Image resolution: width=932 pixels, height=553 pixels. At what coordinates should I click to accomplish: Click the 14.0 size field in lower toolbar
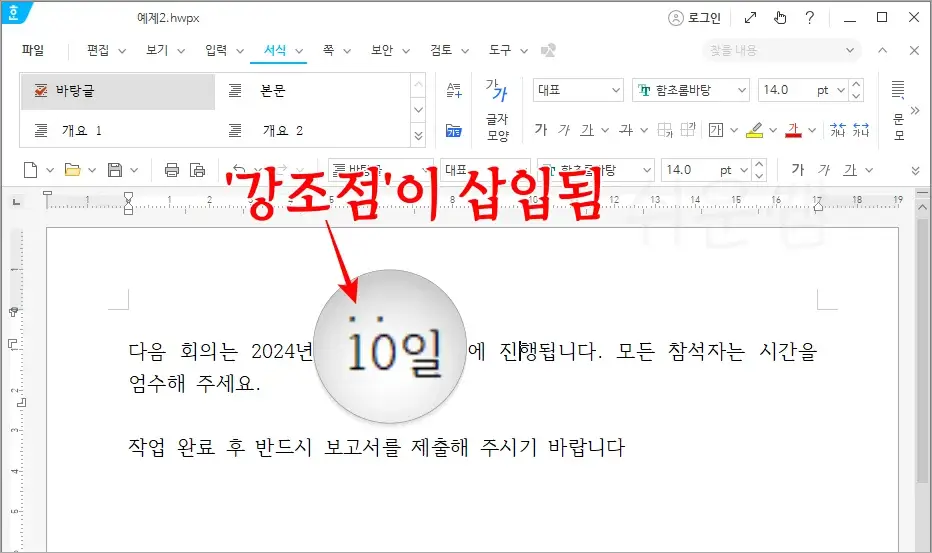pos(688,170)
